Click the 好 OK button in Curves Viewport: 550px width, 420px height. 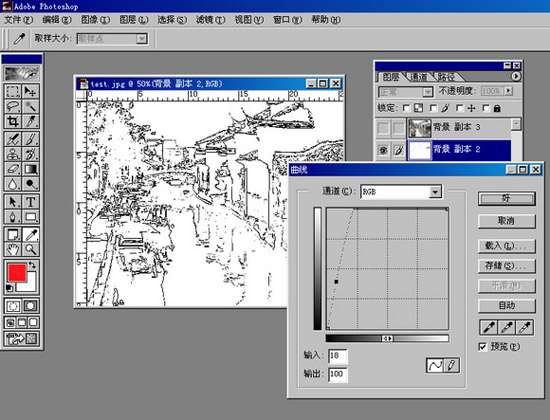(x=507, y=199)
